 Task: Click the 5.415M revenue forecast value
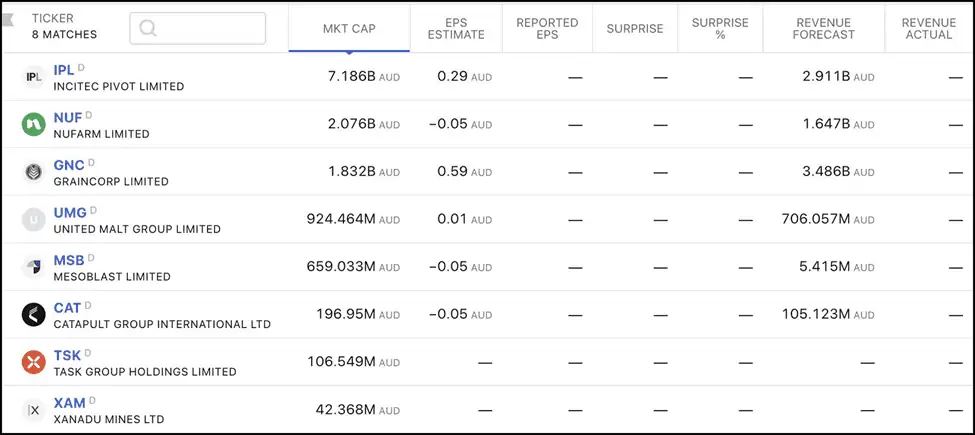[x=825, y=267]
